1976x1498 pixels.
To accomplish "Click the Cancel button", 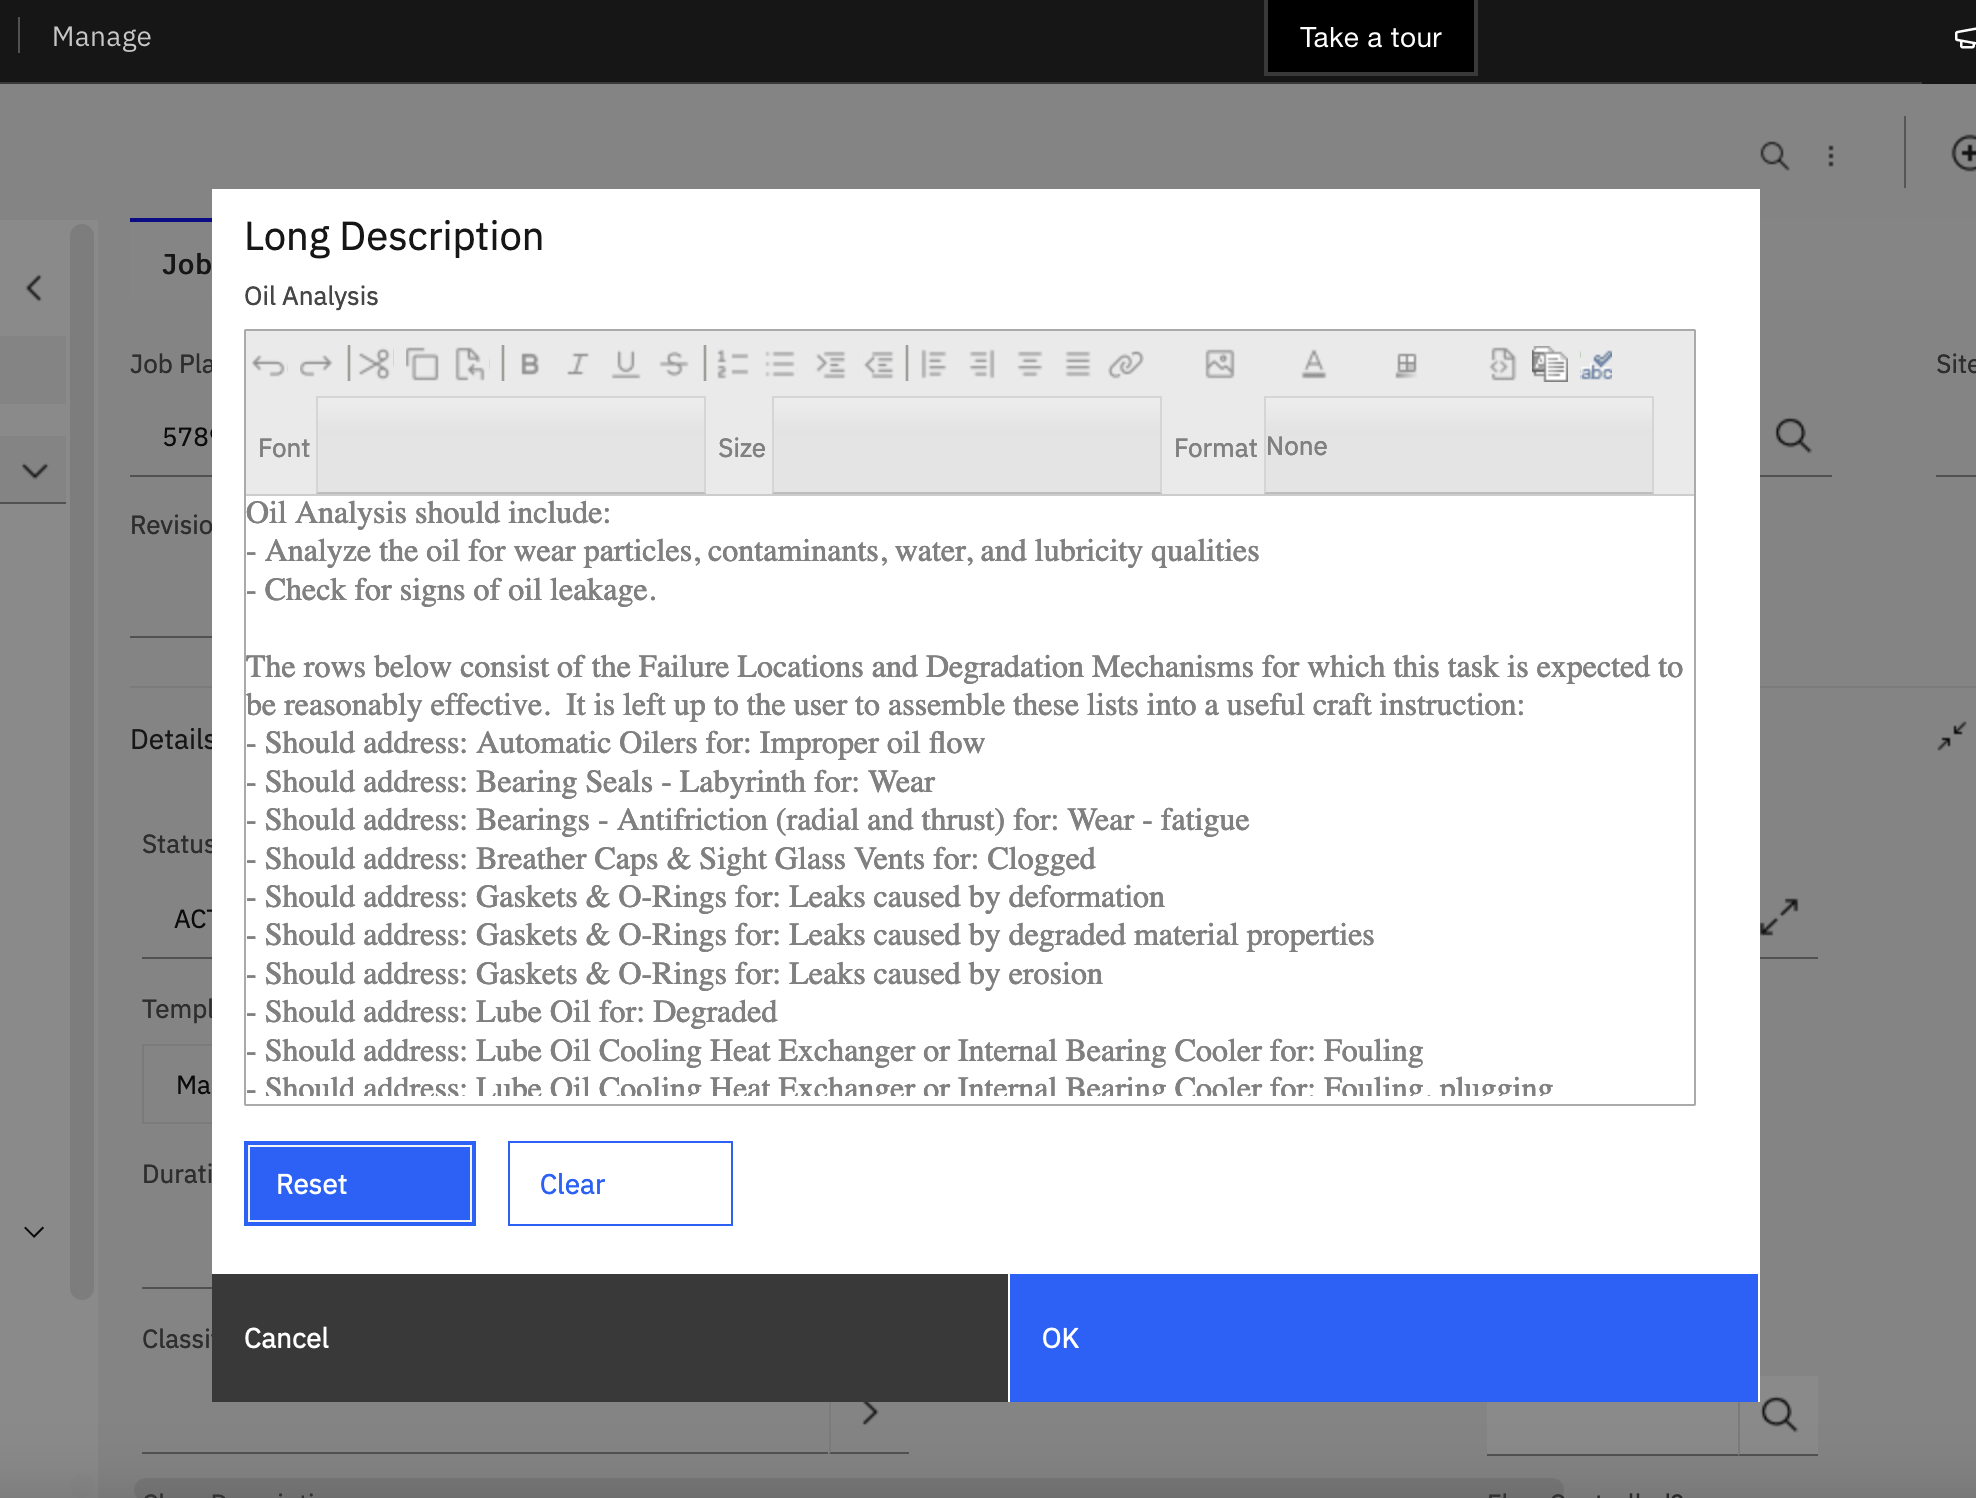I will click(286, 1338).
